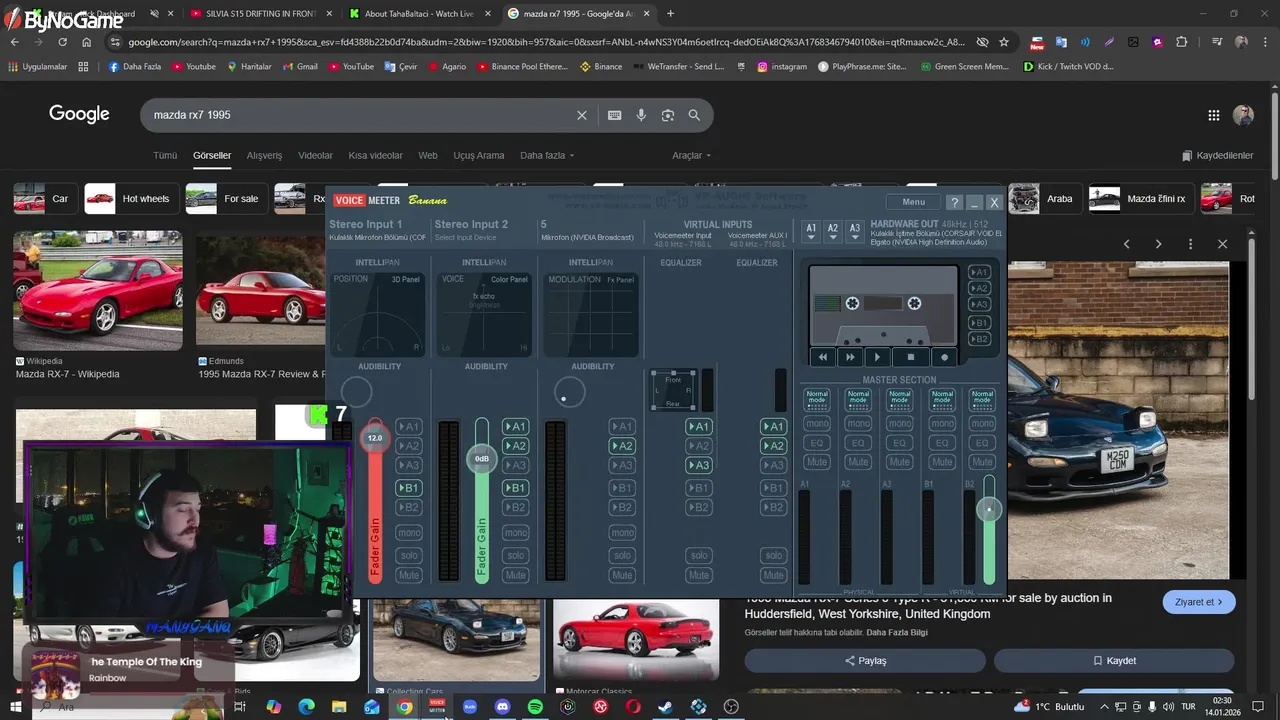The image size is (1280, 720).
Task: Open Spotify from the Windows taskbar
Action: 535,707
